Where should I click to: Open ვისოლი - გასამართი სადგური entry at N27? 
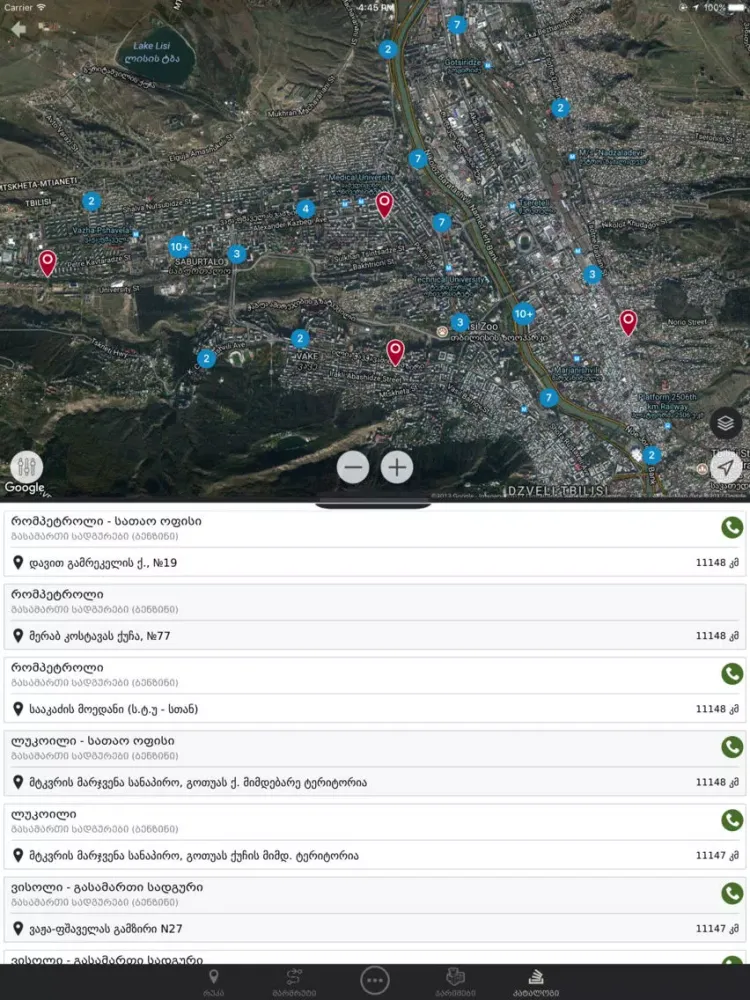pos(107,887)
